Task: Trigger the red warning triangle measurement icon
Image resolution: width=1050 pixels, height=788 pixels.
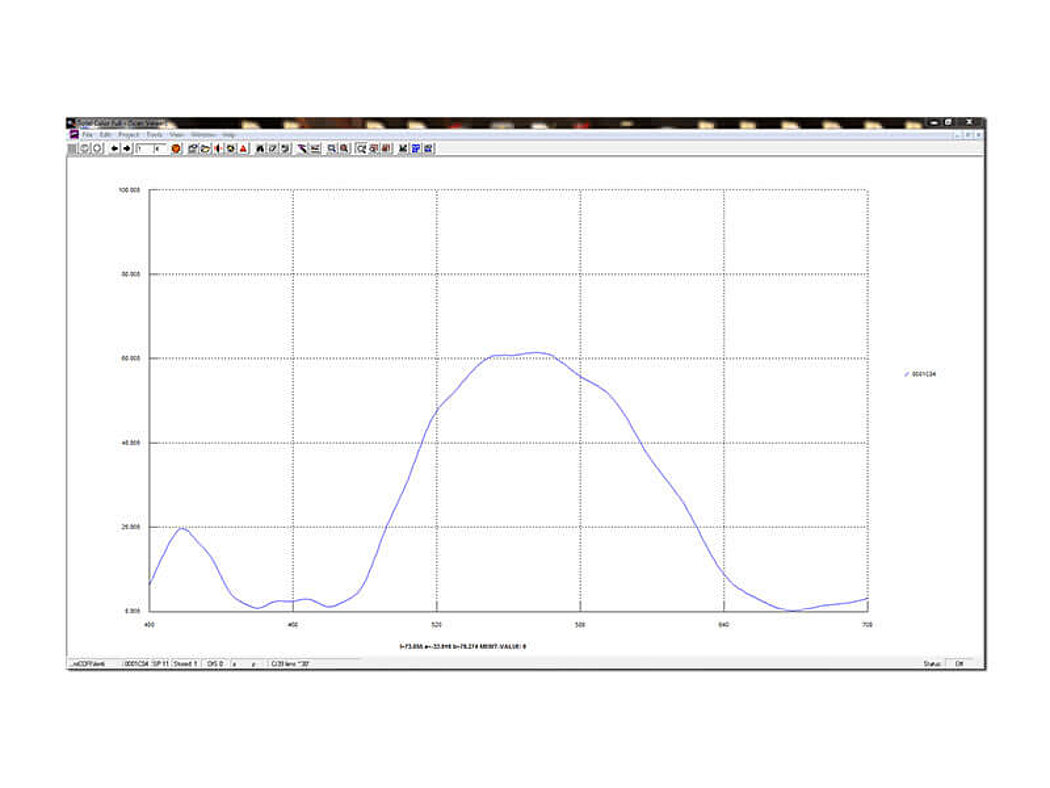Action: click(x=242, y=148)
